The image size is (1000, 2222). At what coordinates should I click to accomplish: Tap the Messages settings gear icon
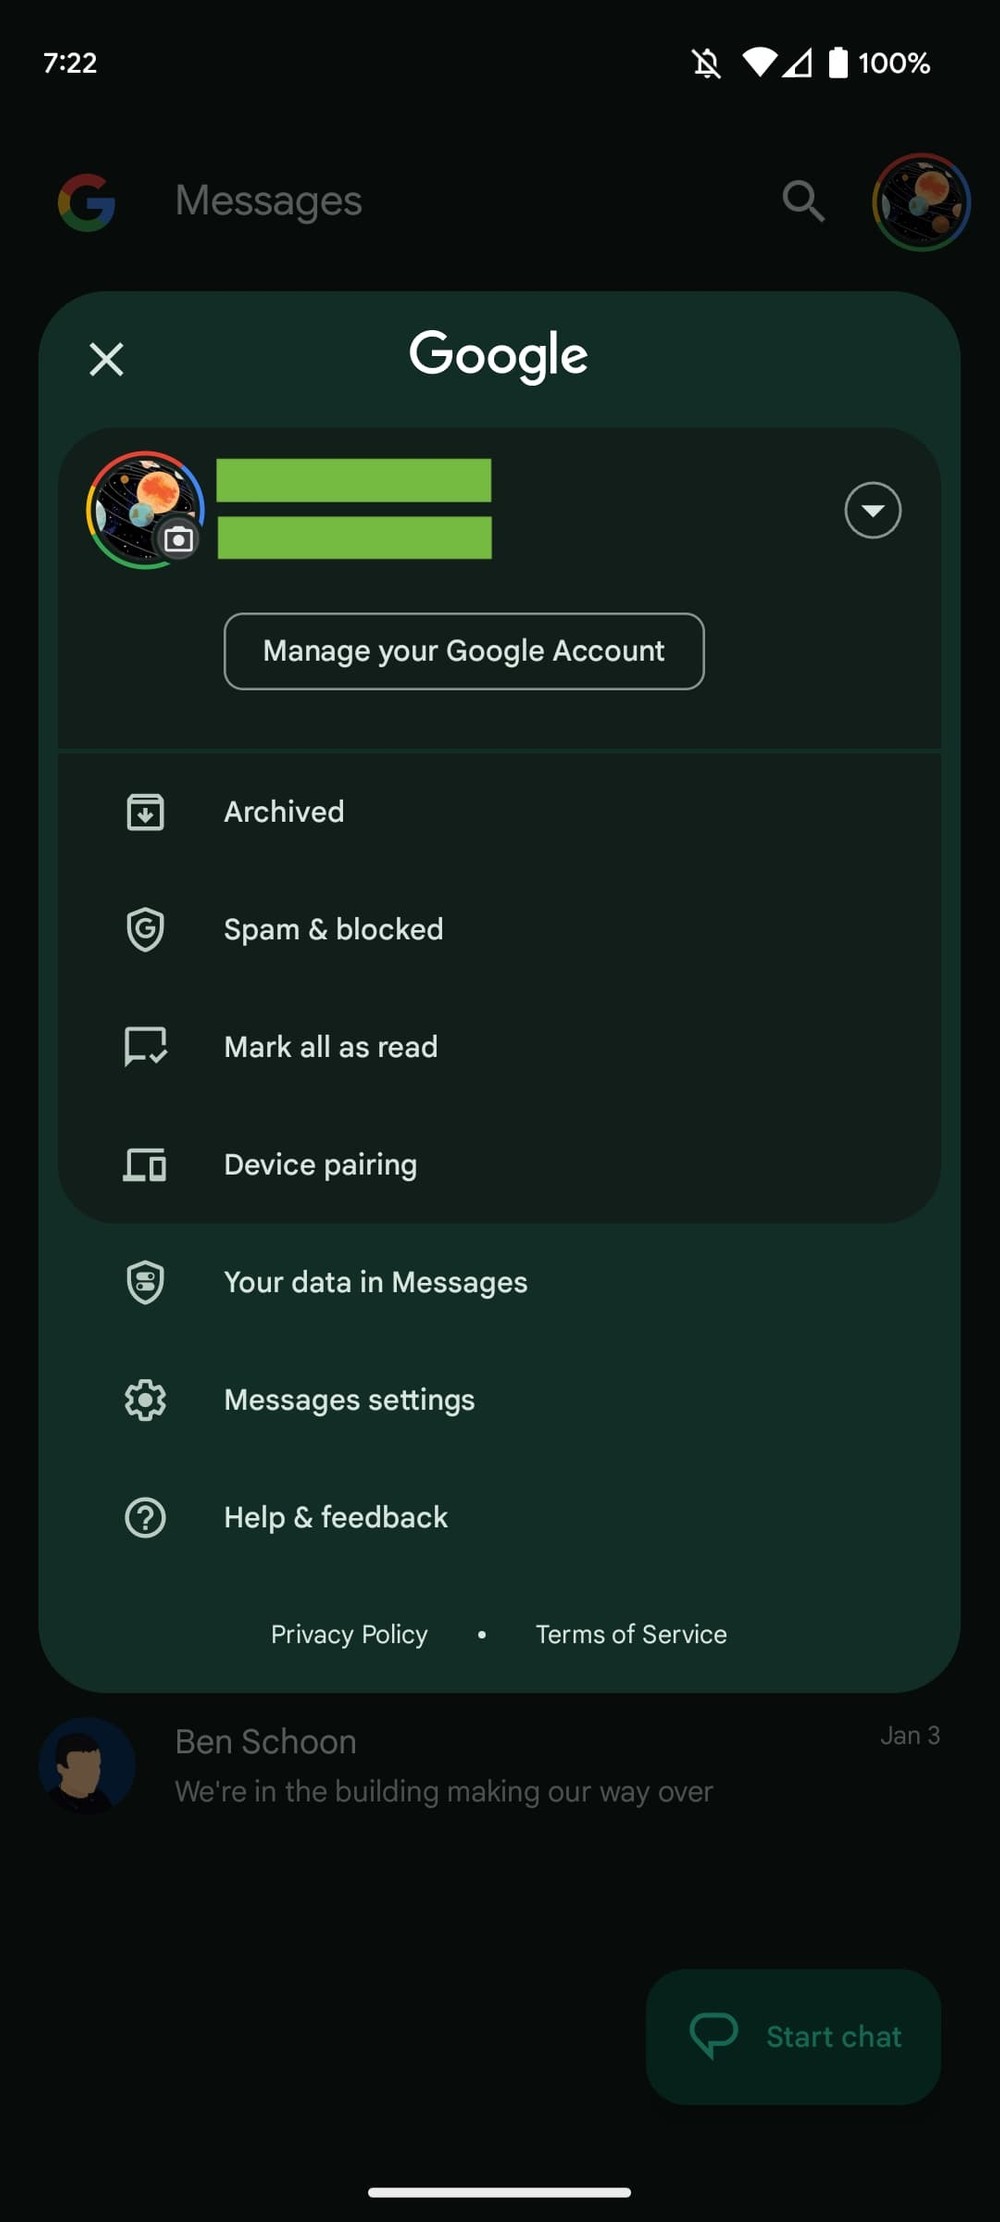coord(145,1400)
